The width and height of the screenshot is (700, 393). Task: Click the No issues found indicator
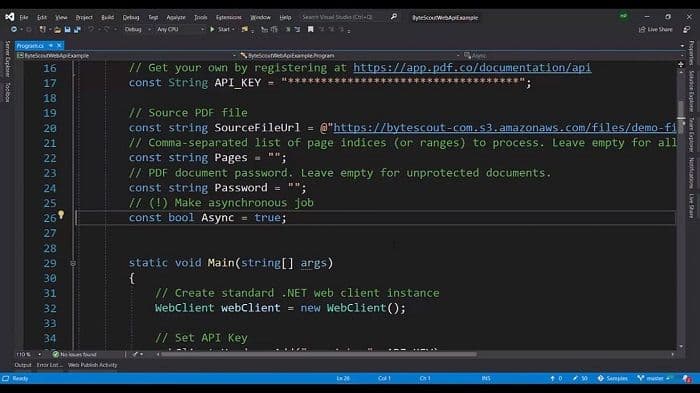pyautogui.click(x=74, y=355)
